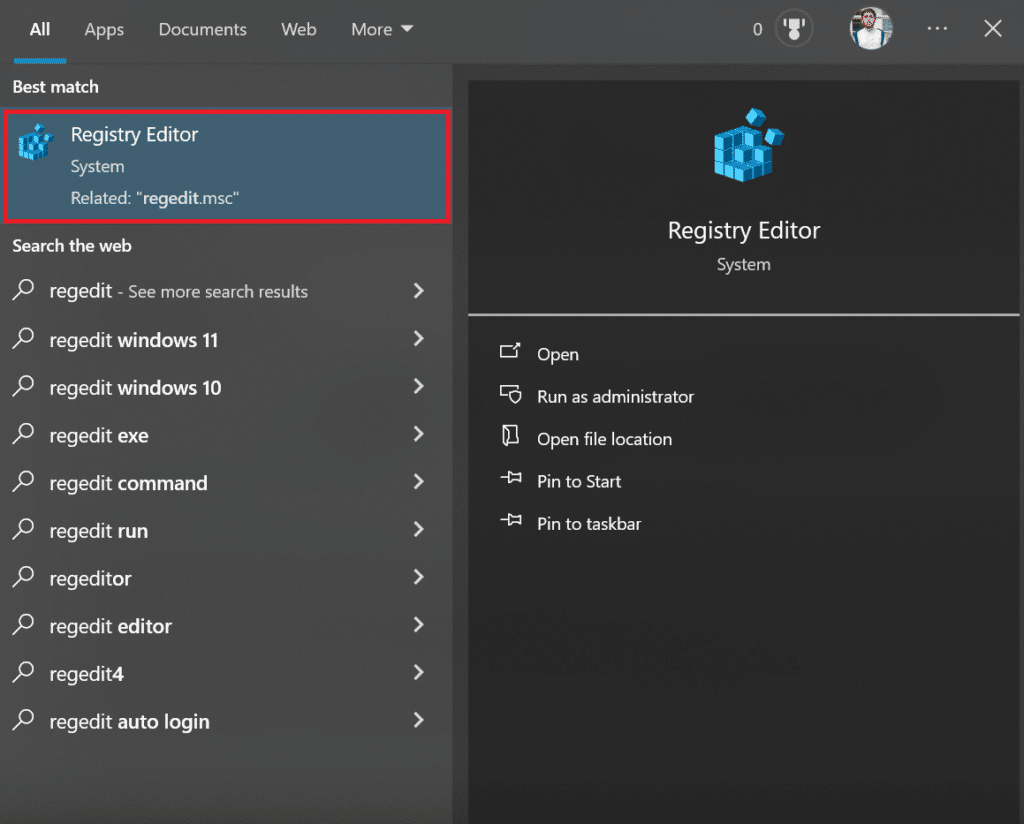Viewport: 1024px width, 824px height.
Task: Switch to the Apps tab
Action: pos(103,29)
